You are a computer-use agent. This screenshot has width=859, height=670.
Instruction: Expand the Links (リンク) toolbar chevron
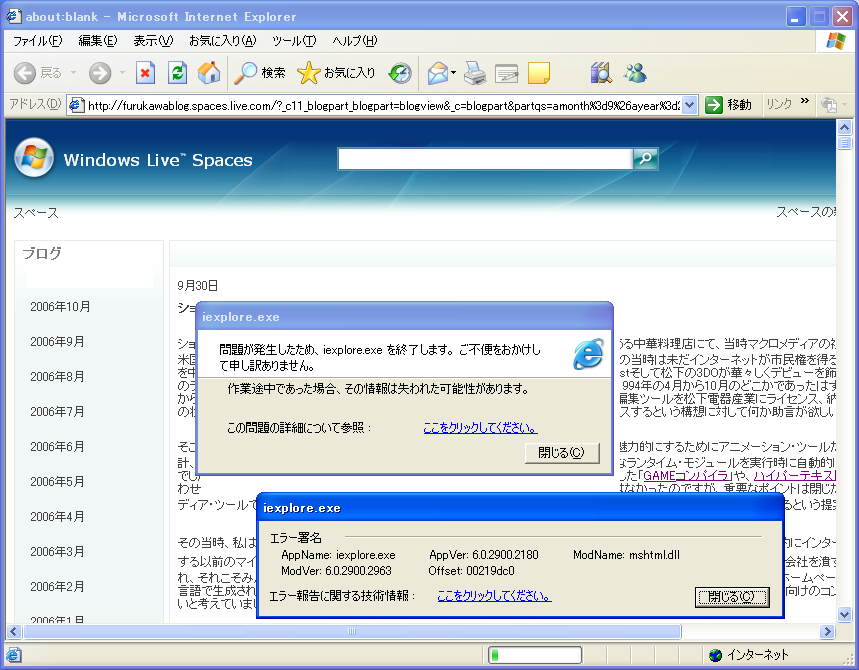coord(805,101)
